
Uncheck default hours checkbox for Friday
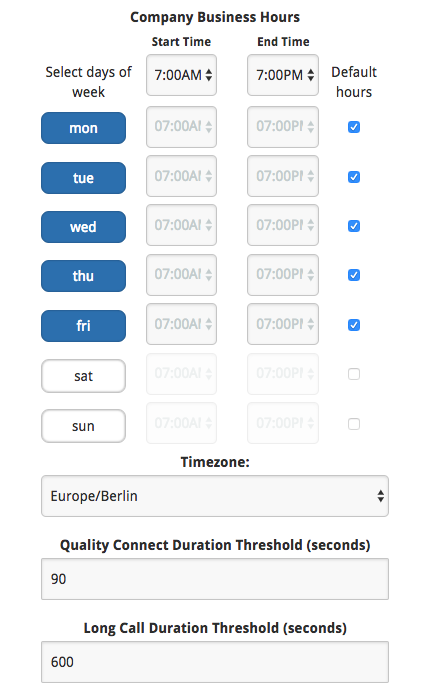(354, 325)
